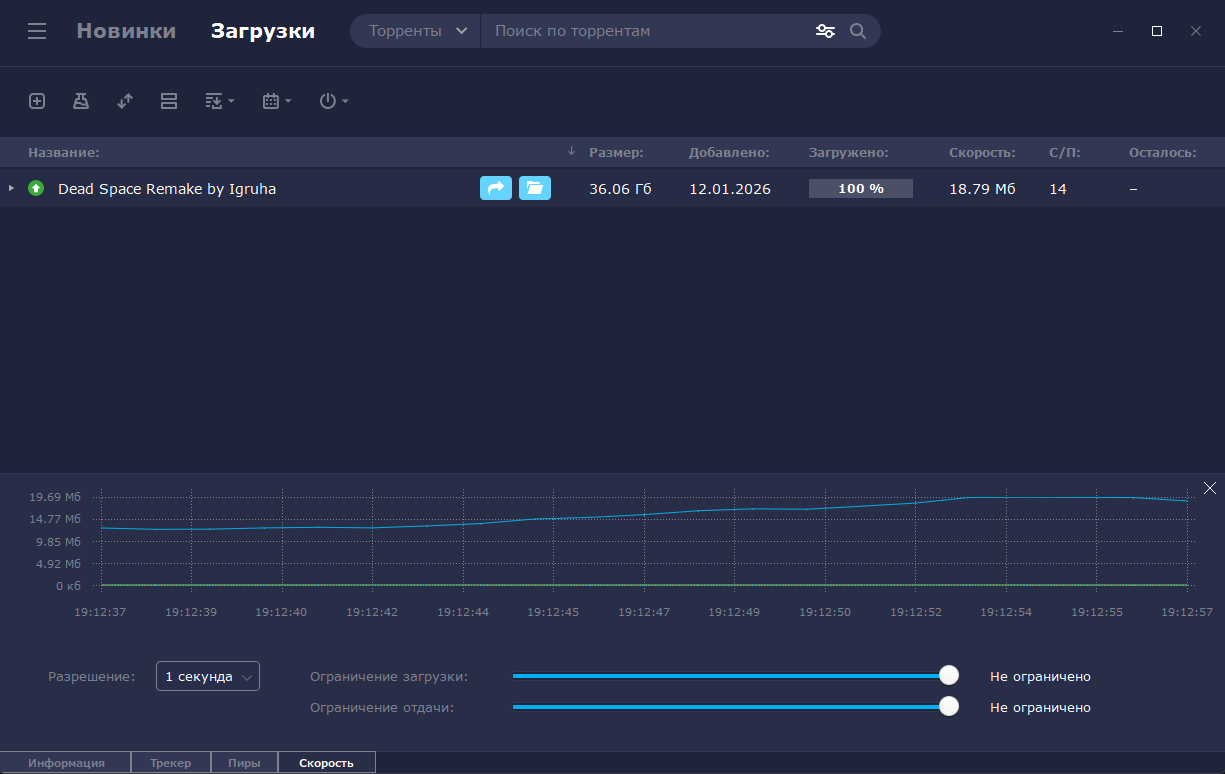Click the add torrent plus icon
Screen dimensions: 1225x774
pyautogui.click(x=37, y=101)
